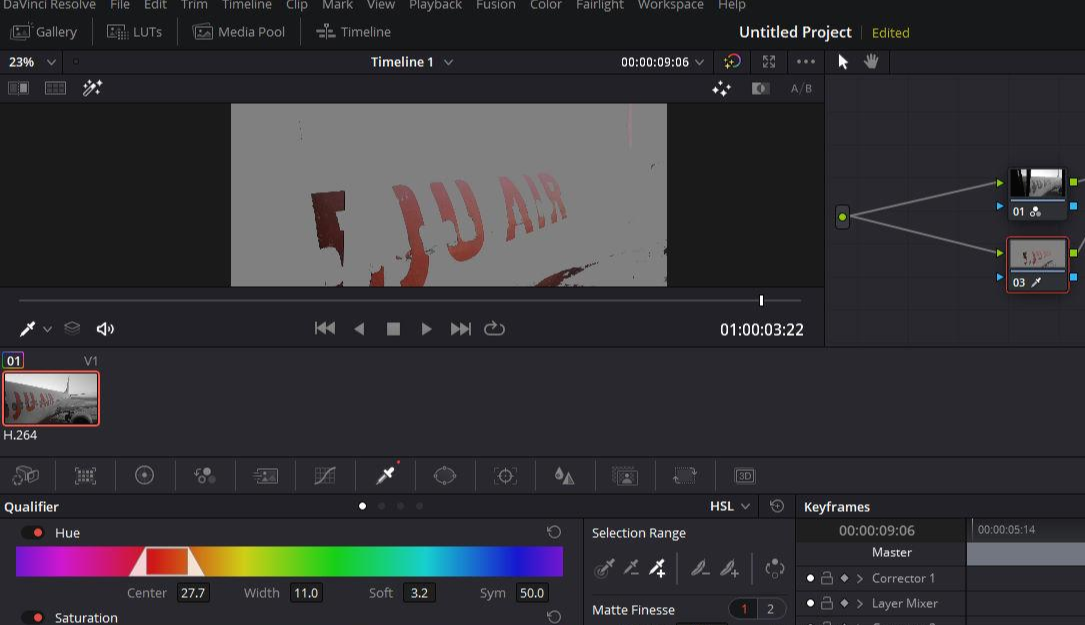This screenshot has height=625, width=1085.
Task: Toggle split screen view icon
Action: coord(55,88)
